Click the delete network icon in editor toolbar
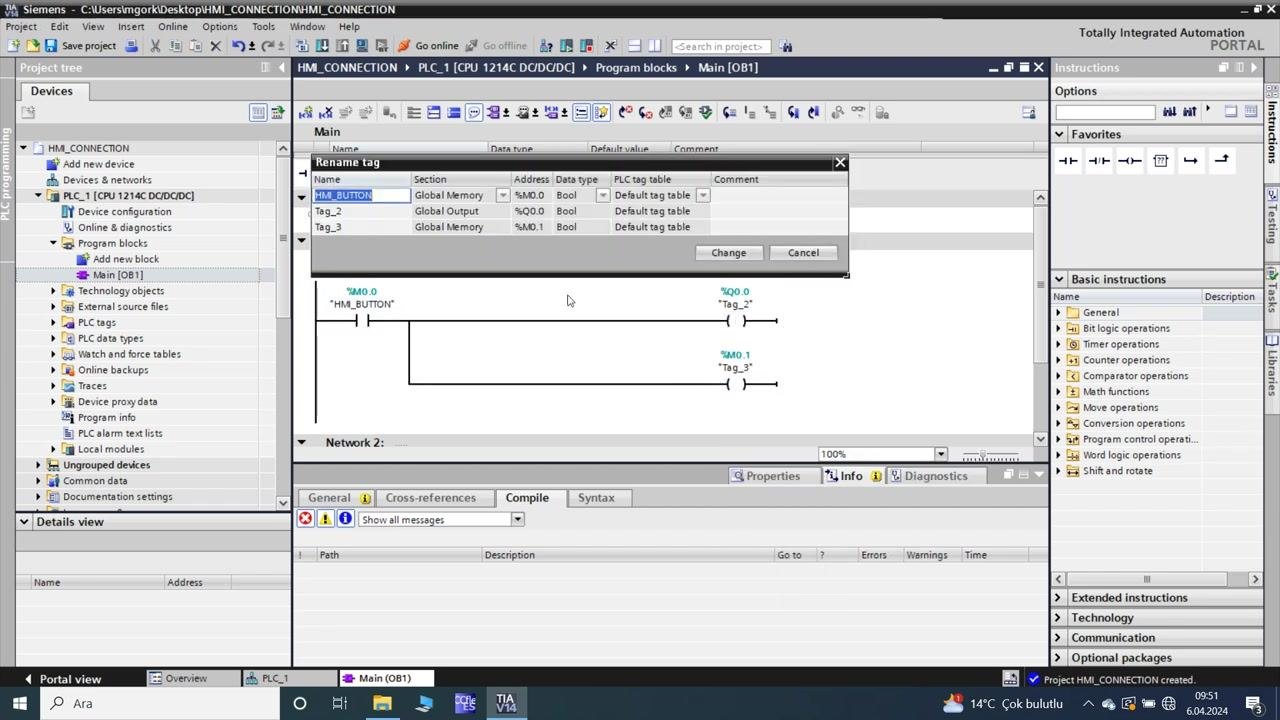 click(x=325, y=112)
